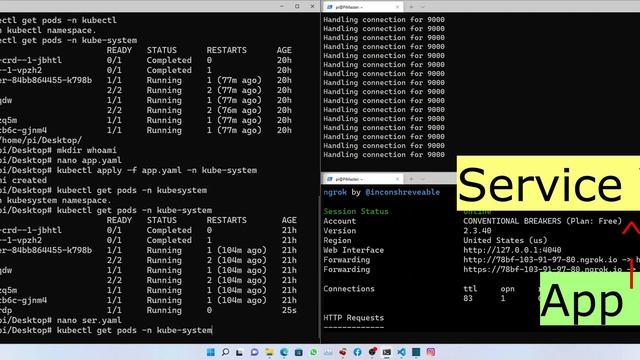Open Microsoft Store from the taskbar
The width and height of the screenshot is (640, 360).
coord(298,352)
